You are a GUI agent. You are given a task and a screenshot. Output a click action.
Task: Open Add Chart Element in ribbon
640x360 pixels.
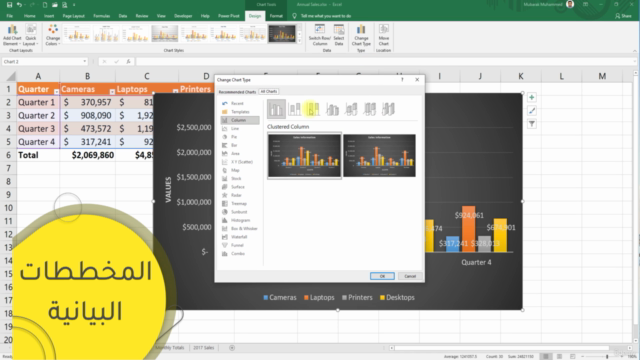[12, 35]
